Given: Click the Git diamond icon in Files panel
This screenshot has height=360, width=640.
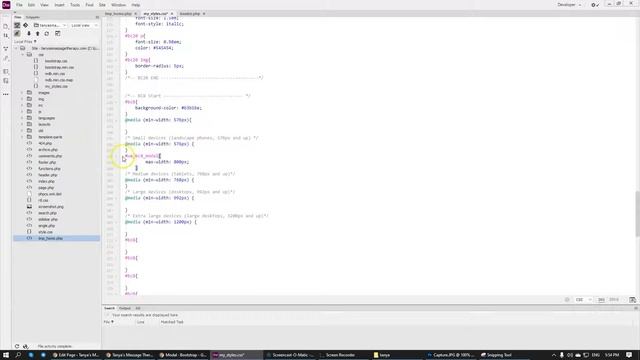Looking at the screenshot, I should tap(26, 25).
